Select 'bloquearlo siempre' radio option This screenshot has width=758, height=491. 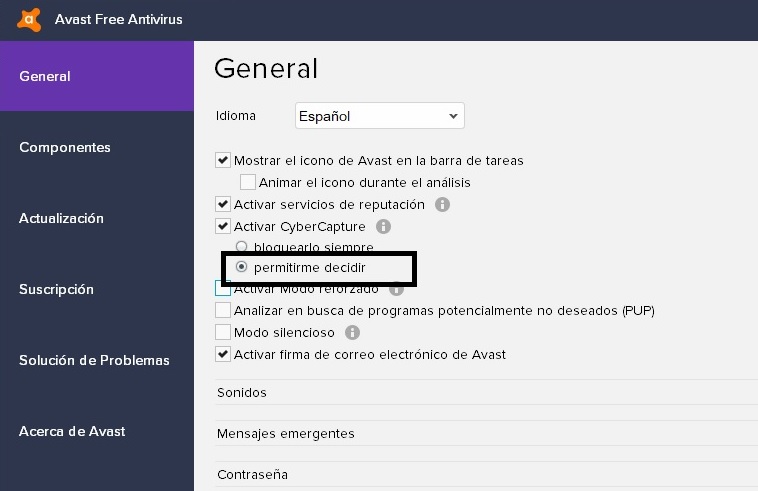tap(241, 247)
